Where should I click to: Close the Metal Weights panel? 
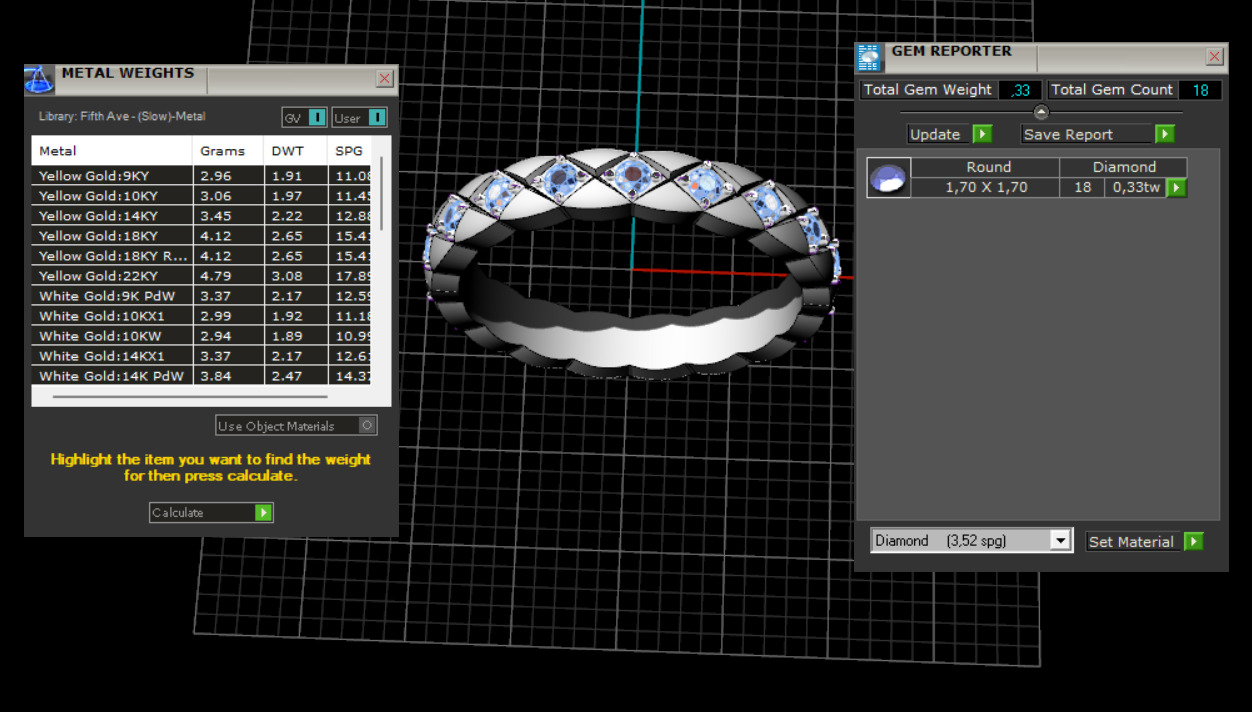[x=384, y=79]
